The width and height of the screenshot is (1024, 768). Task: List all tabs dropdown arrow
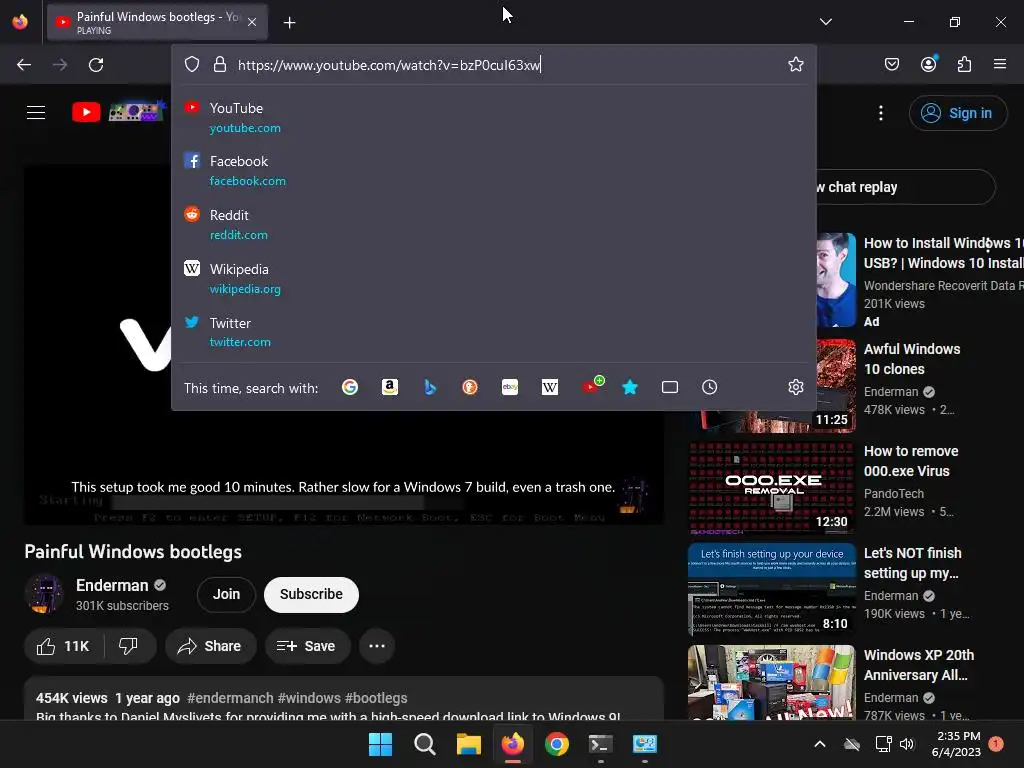(x=825, y=22)
